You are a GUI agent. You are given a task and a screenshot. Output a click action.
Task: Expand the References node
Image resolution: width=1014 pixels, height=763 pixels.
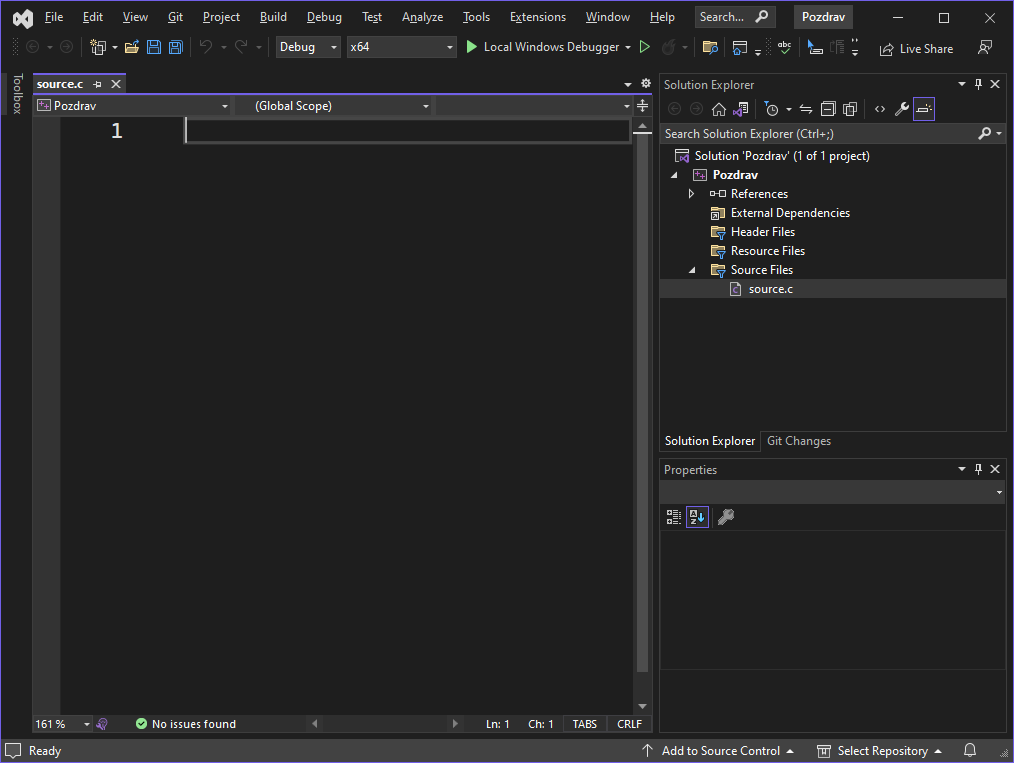click(691, 194)
